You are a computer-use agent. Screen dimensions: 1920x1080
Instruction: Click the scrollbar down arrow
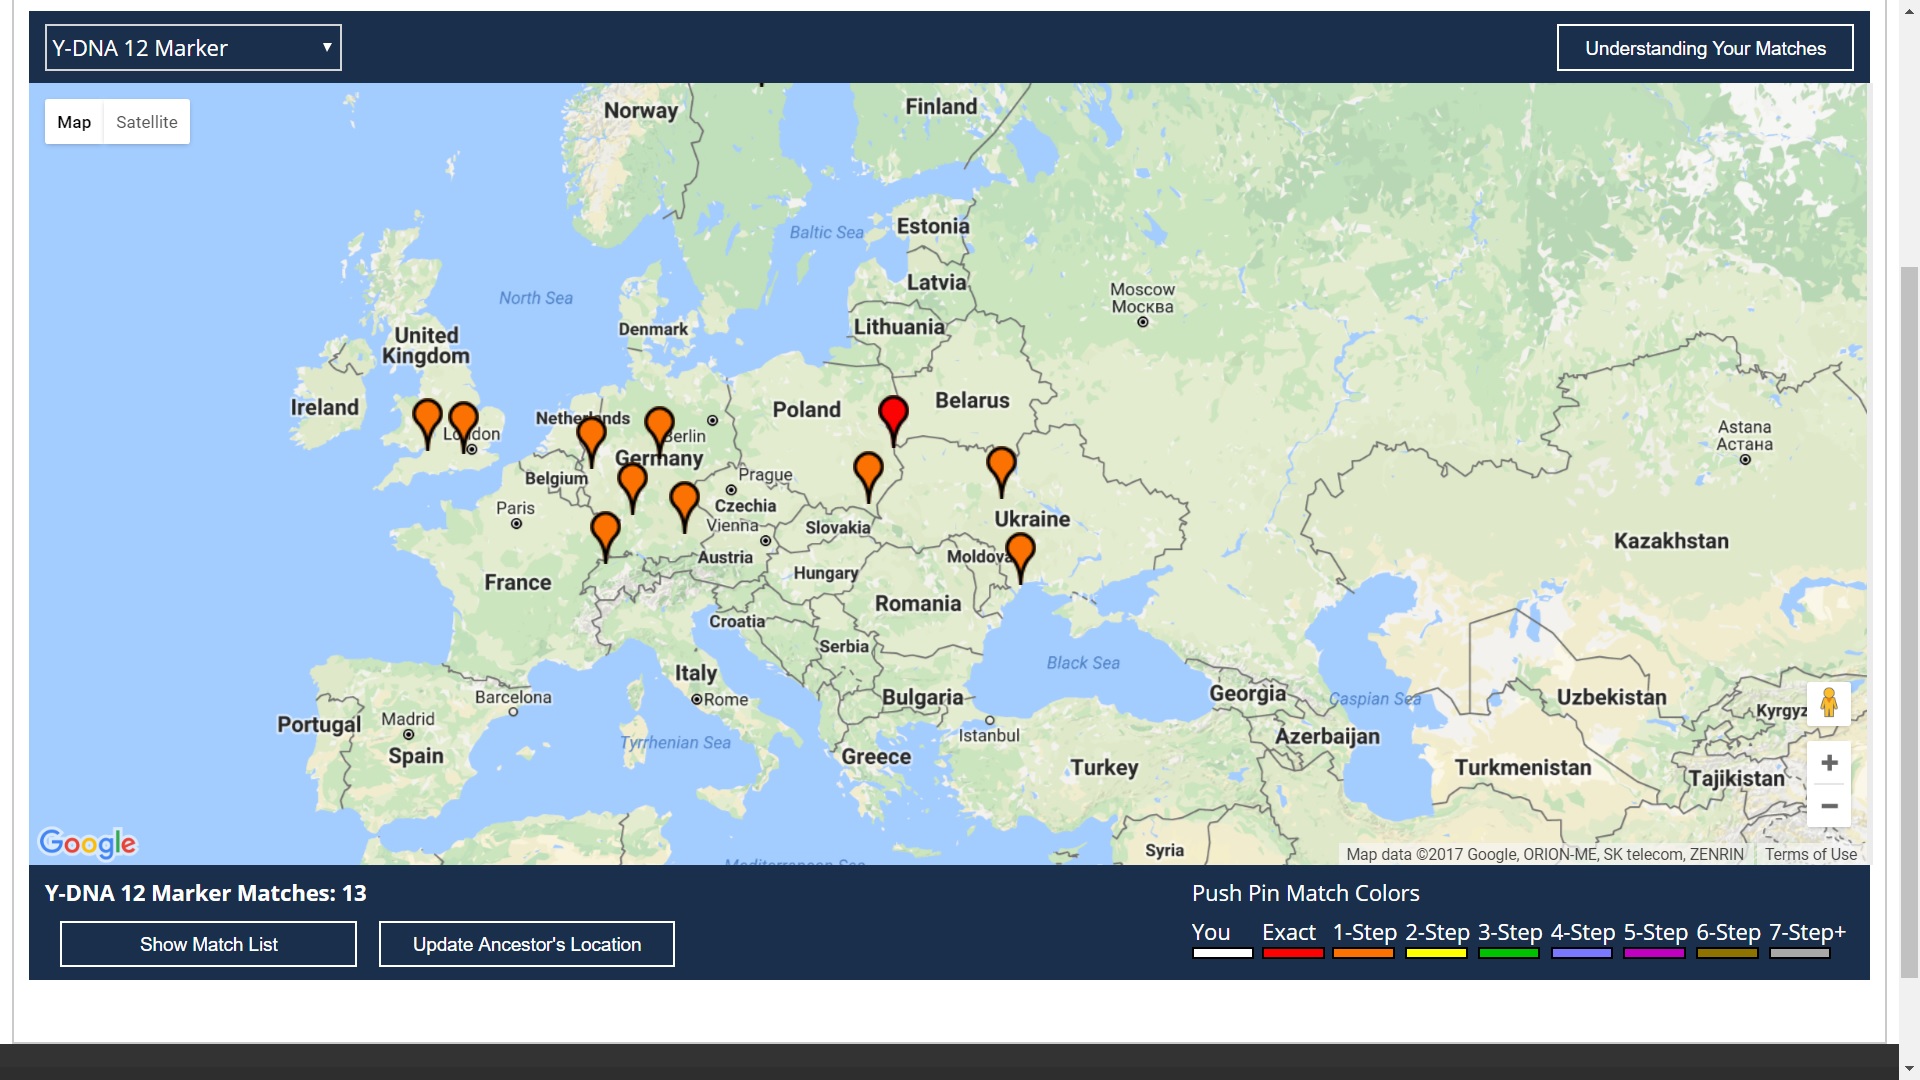(1909, 1069)
